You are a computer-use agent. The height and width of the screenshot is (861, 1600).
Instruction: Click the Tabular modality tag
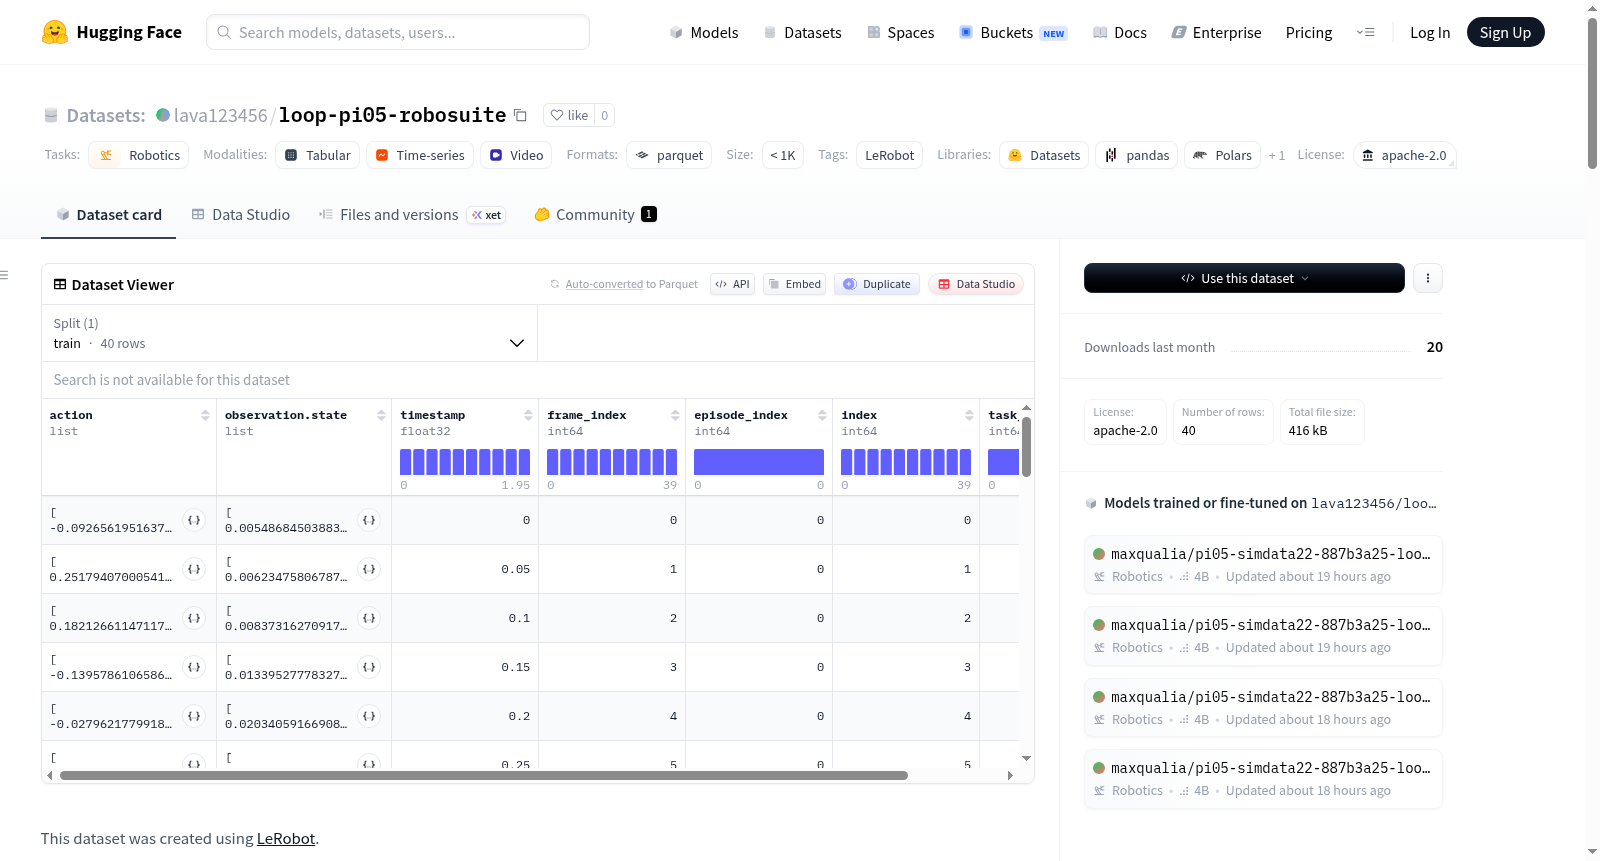(318, 155)
